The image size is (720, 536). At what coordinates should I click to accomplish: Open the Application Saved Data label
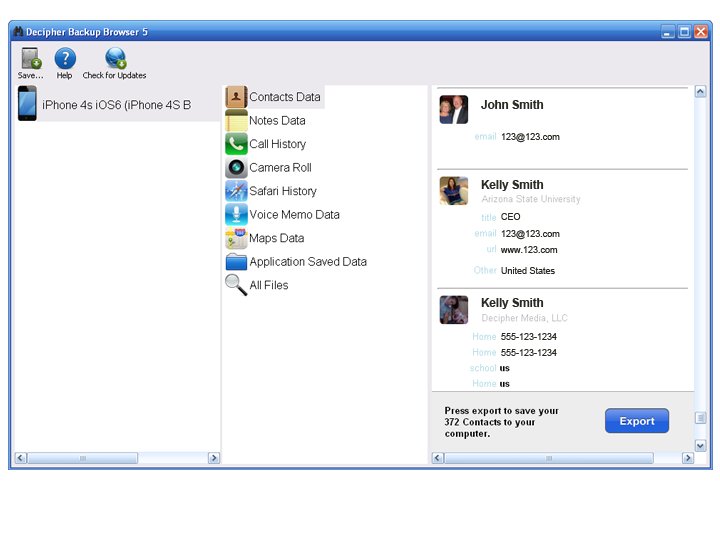[308, 262]
